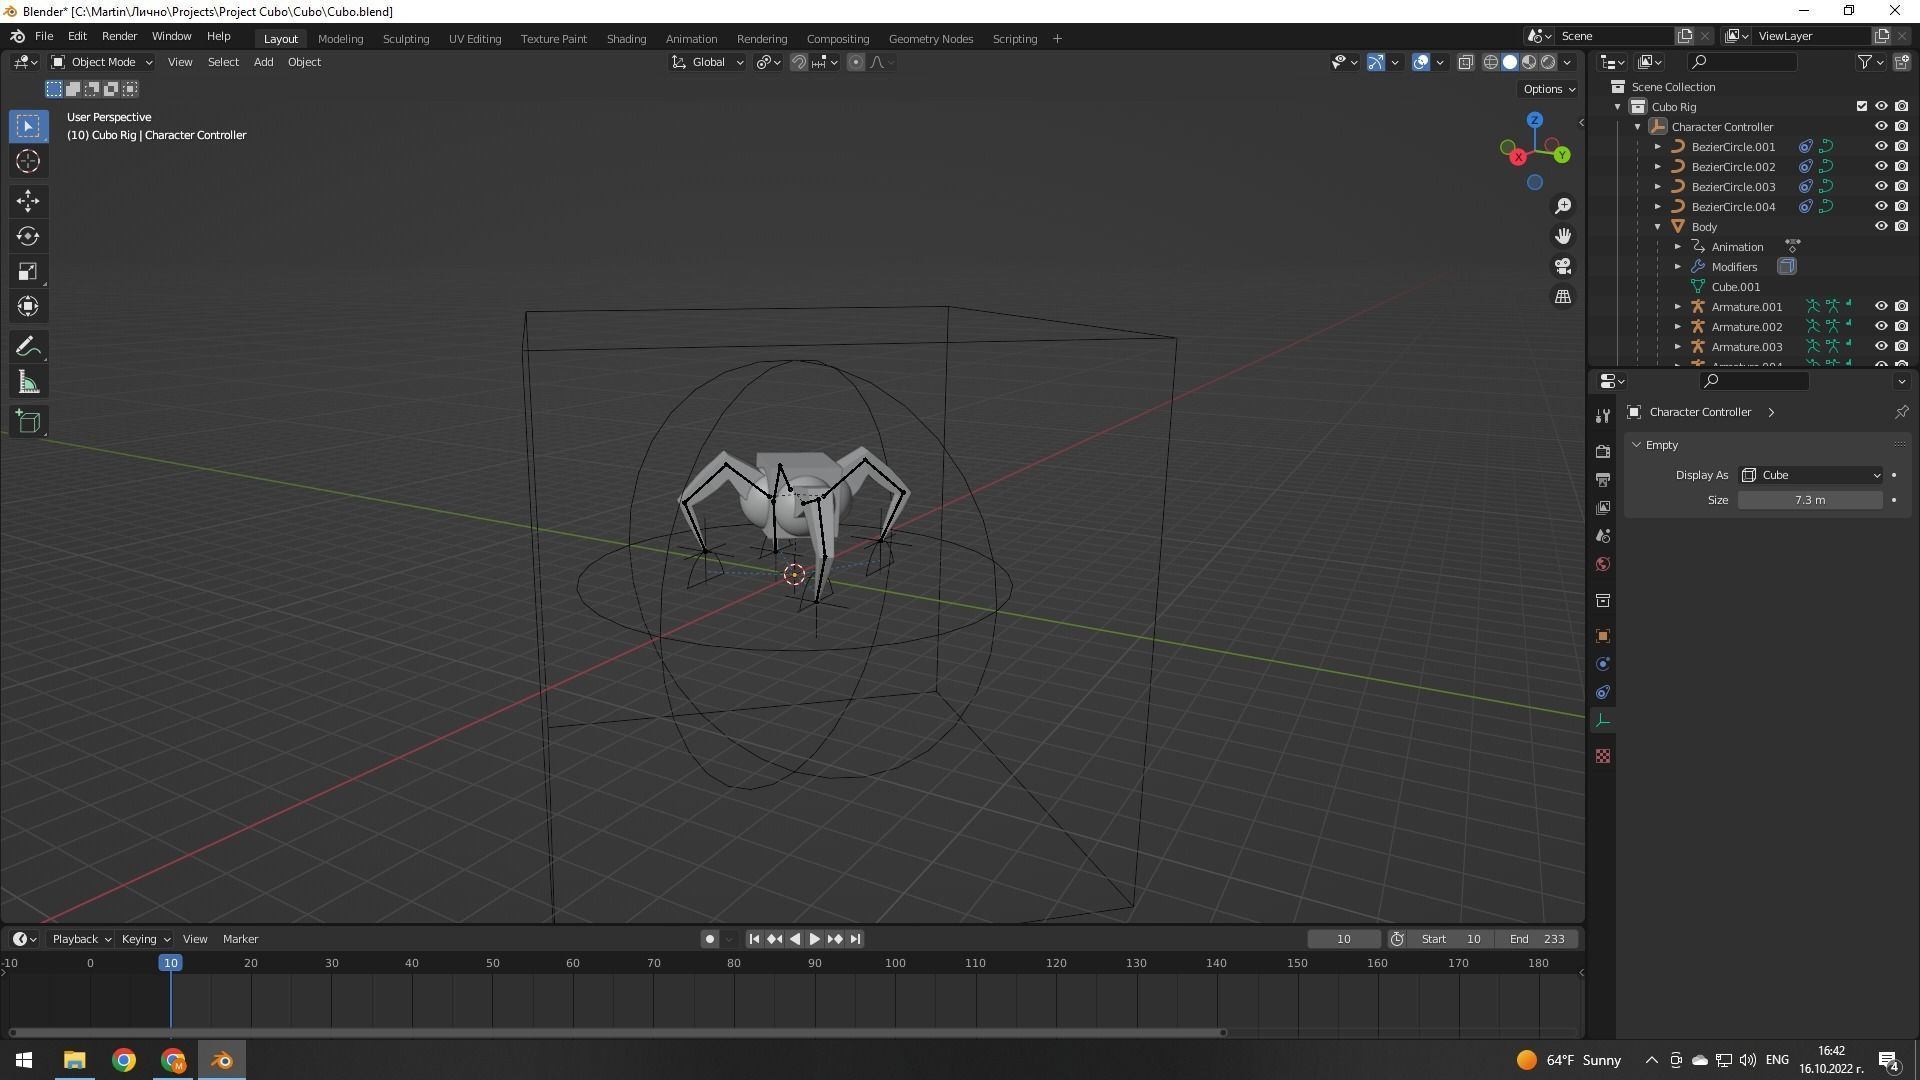Switch to wireframe viewport shading
This screenshot has height=1080, width=1920.
[1490, 62]
